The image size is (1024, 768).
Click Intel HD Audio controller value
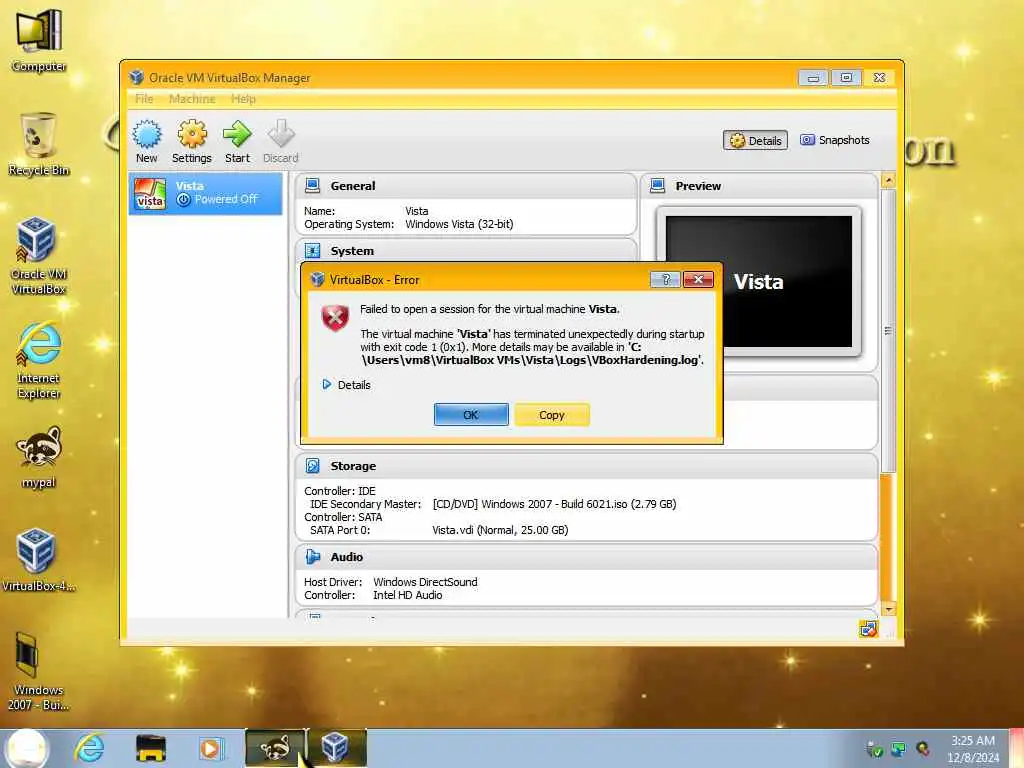pyautogui.click(x=408, y=595)
